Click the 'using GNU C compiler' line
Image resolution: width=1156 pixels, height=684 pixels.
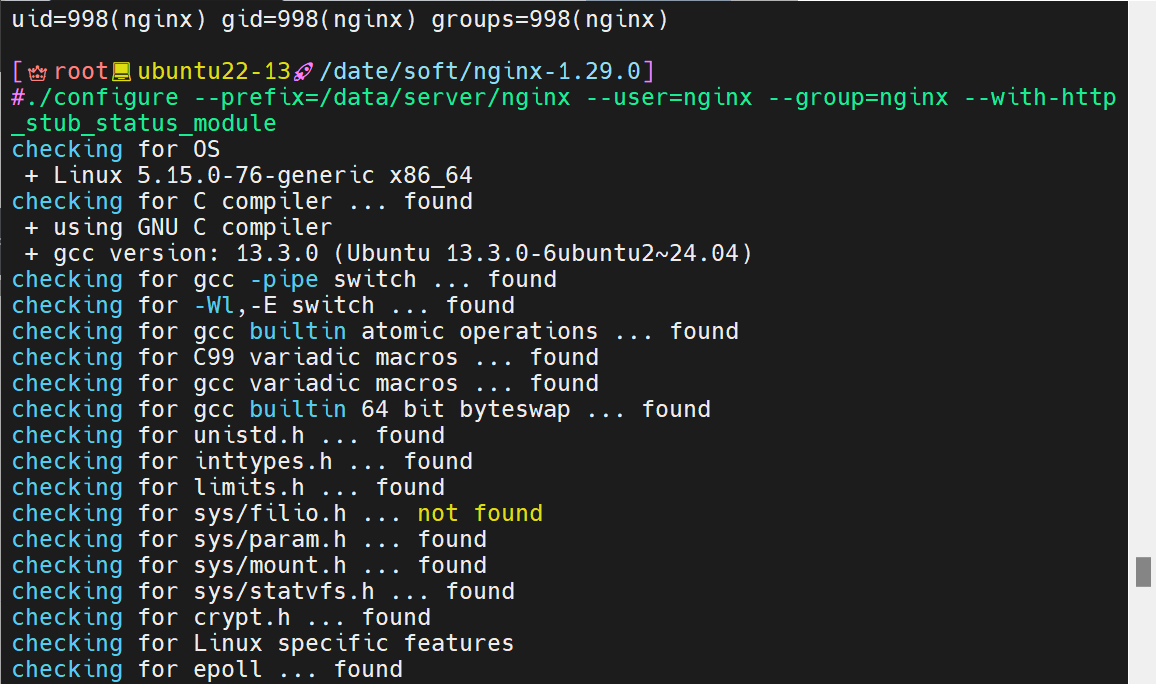click(178, 227)
